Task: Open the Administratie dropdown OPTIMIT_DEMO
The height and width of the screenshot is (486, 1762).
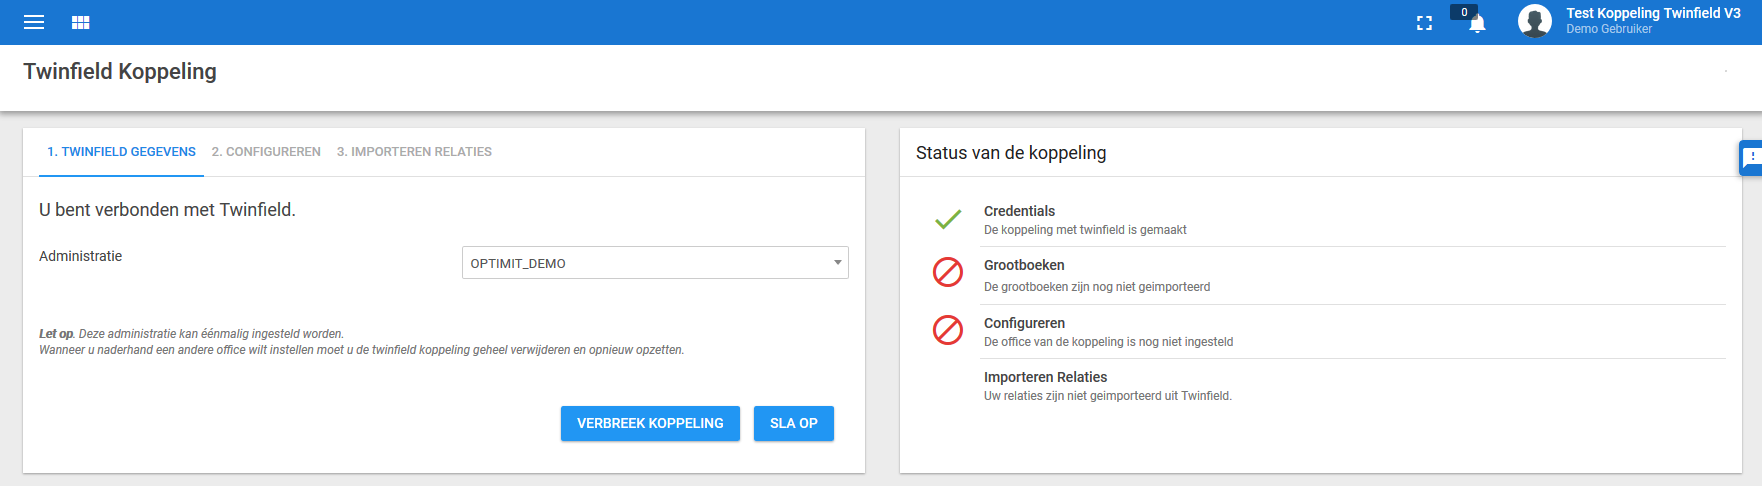Action: click(x=655, y=263)
